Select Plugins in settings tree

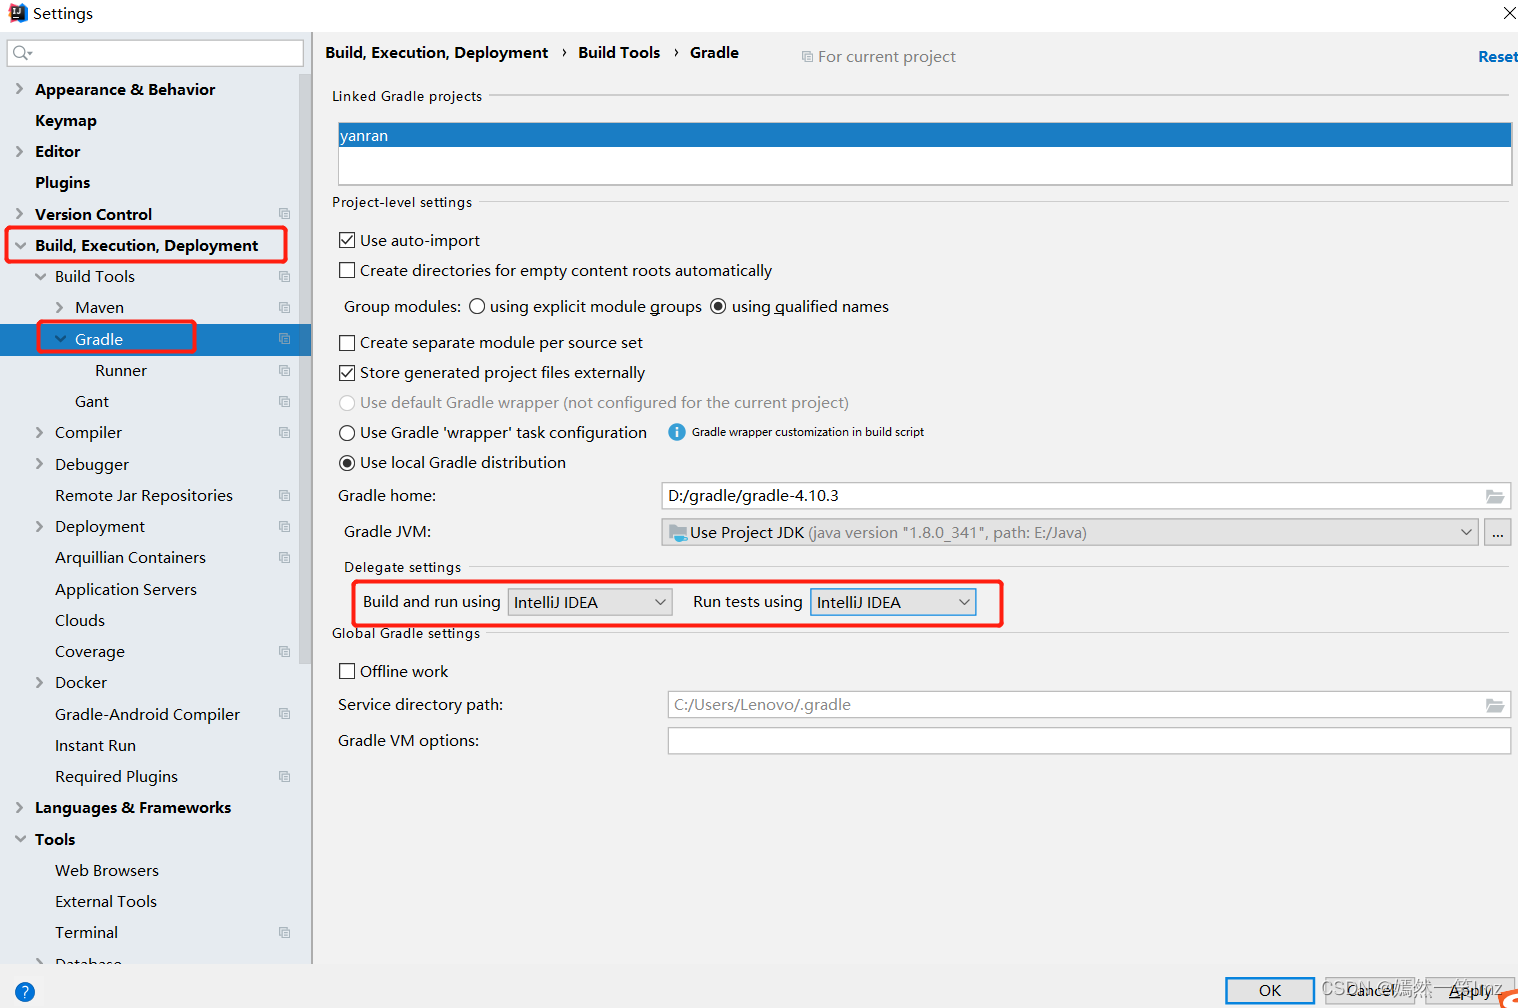pos(62,182)
